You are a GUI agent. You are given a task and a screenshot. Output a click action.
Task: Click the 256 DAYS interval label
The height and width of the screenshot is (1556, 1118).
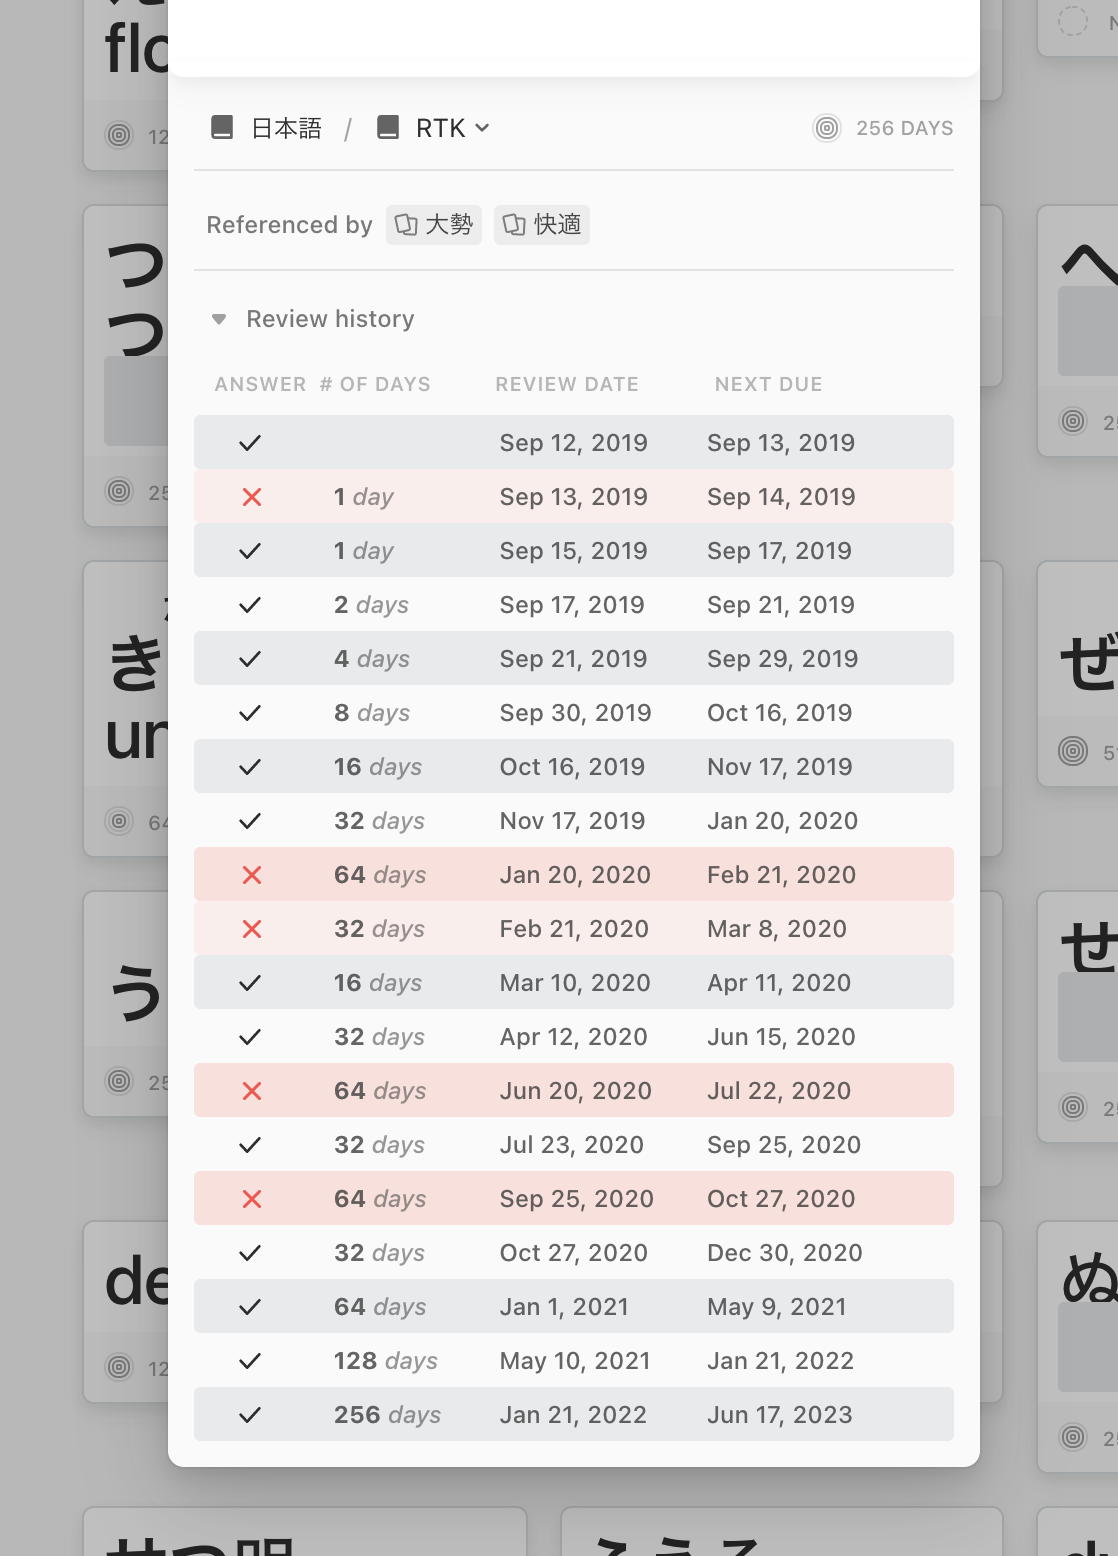click(x=904, y=128)
